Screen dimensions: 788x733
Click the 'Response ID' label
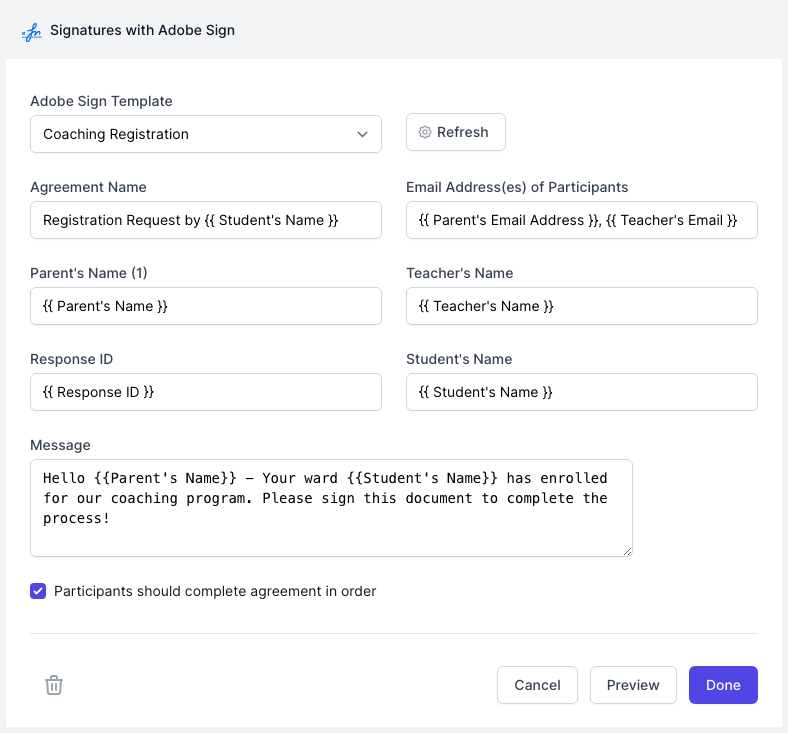pos(71,359)
